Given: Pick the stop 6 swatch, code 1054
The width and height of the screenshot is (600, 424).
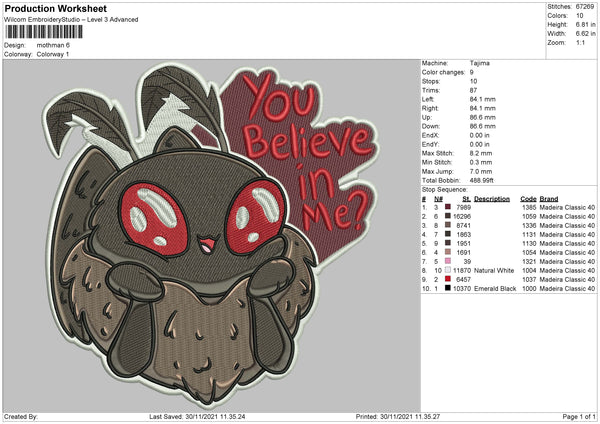Looking at the screenshot, I should point(448,252).
